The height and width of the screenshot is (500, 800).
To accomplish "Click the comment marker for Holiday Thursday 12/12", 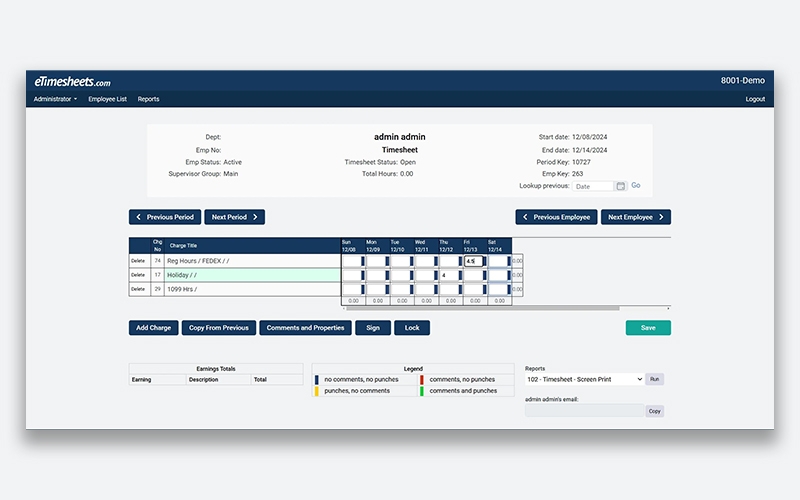I will pyautogui.click(x=460, y=276).
